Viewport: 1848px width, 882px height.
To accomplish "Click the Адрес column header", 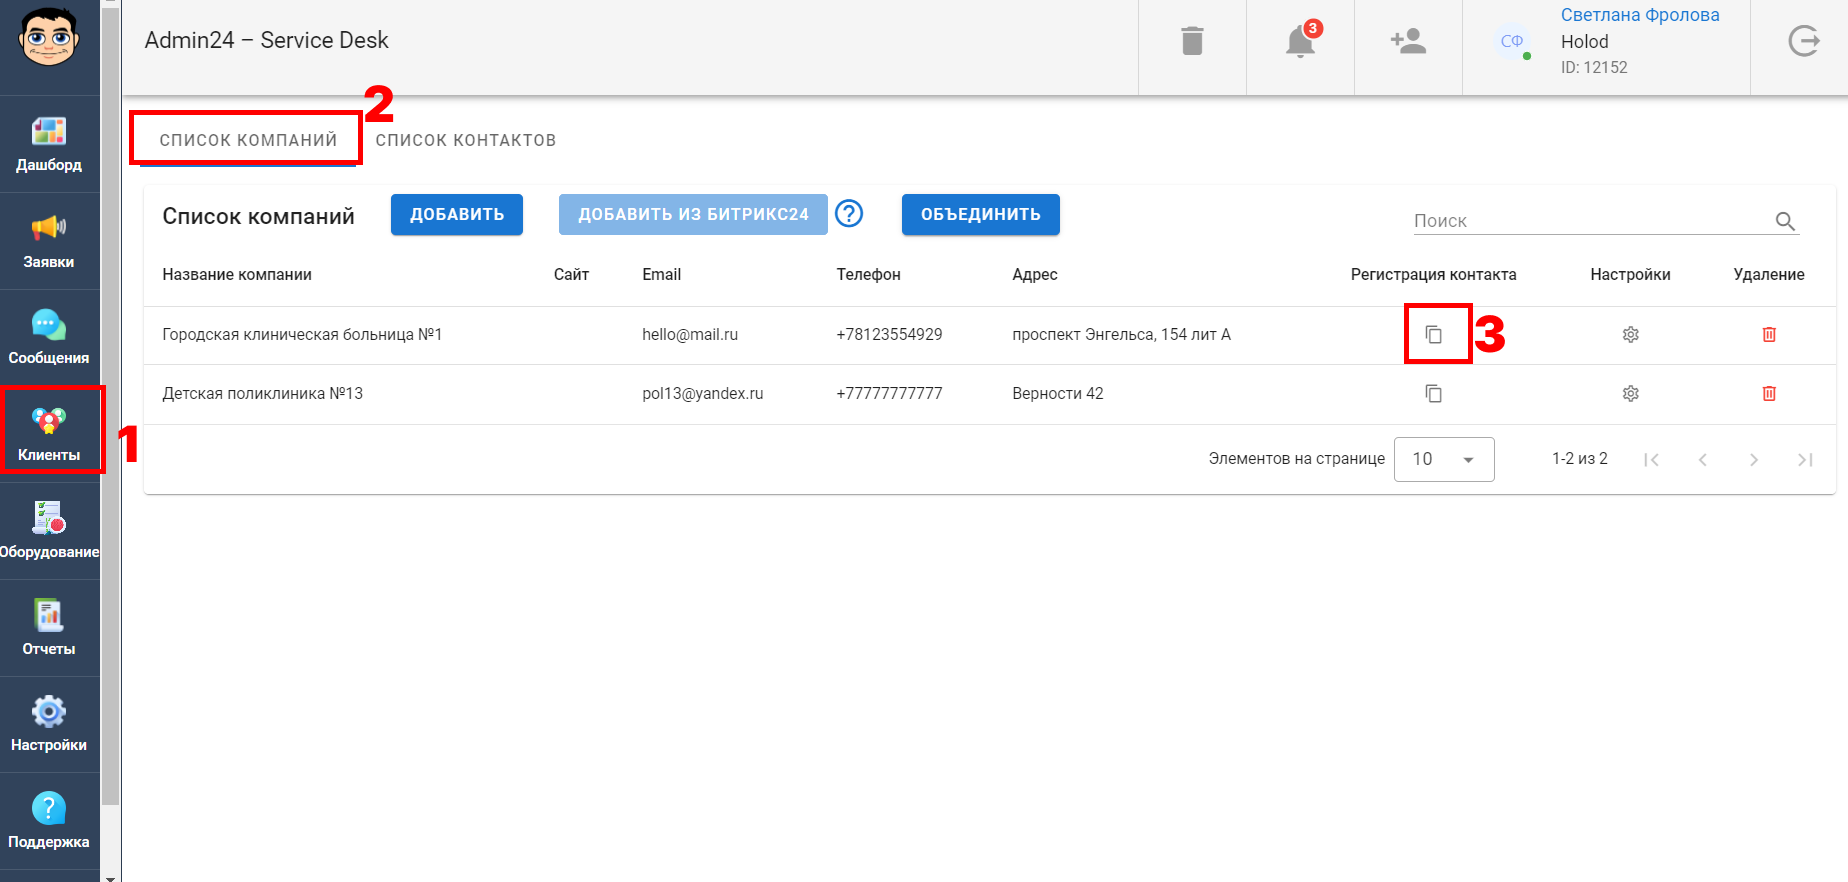I will point(1035,275).
